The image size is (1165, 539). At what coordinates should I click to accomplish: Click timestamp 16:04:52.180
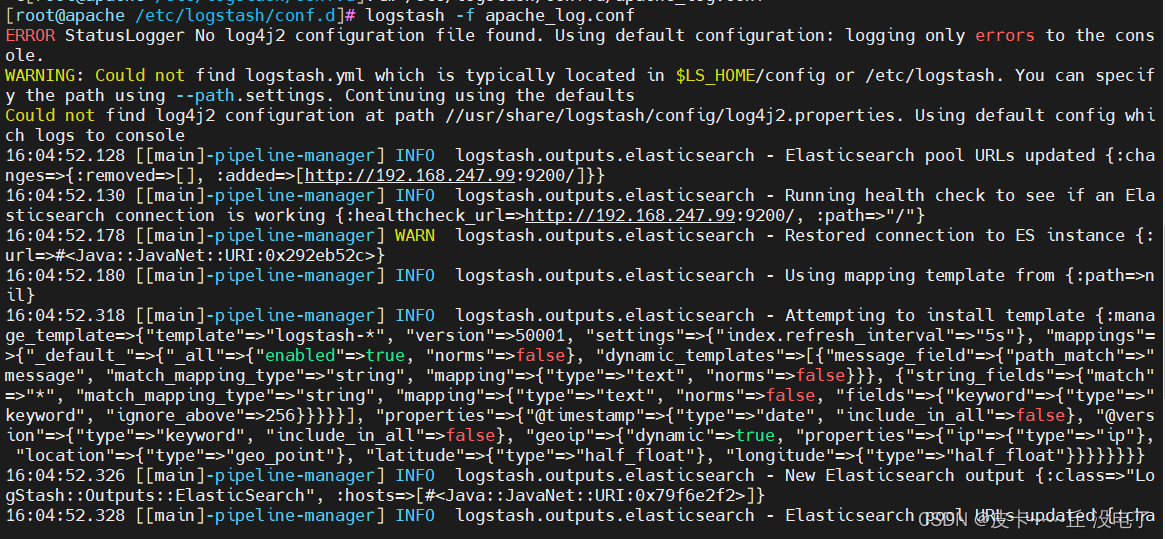pos(65,276)
